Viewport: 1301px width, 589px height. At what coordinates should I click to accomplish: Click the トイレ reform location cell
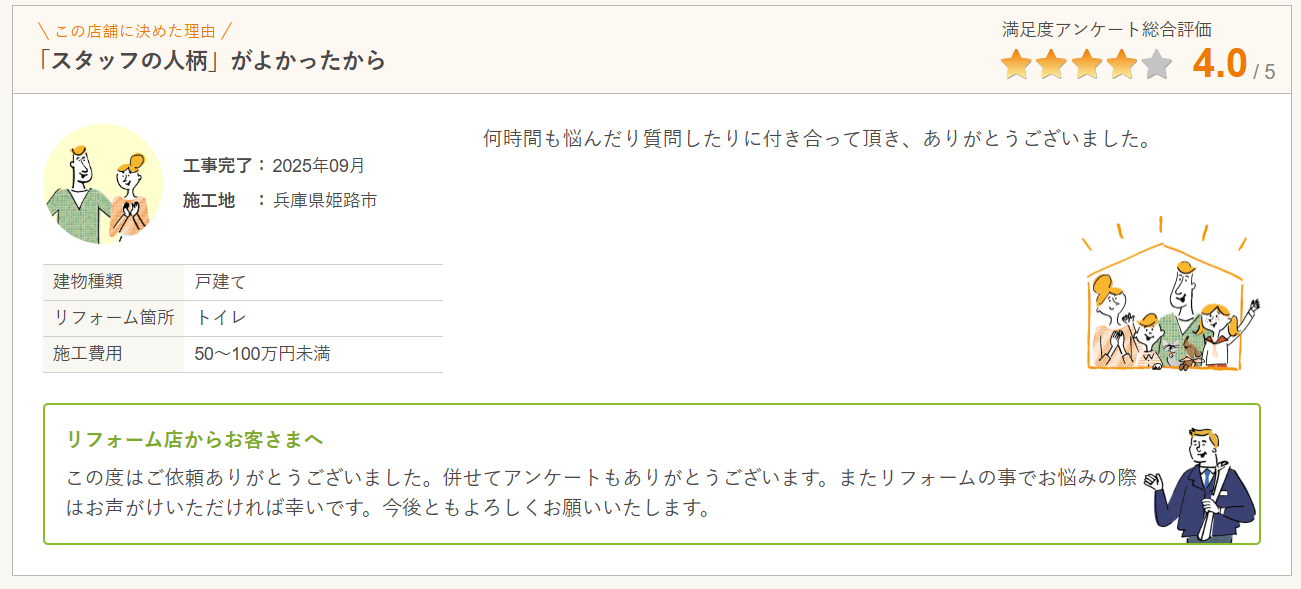pyautogui.click(x=221, y=318)
